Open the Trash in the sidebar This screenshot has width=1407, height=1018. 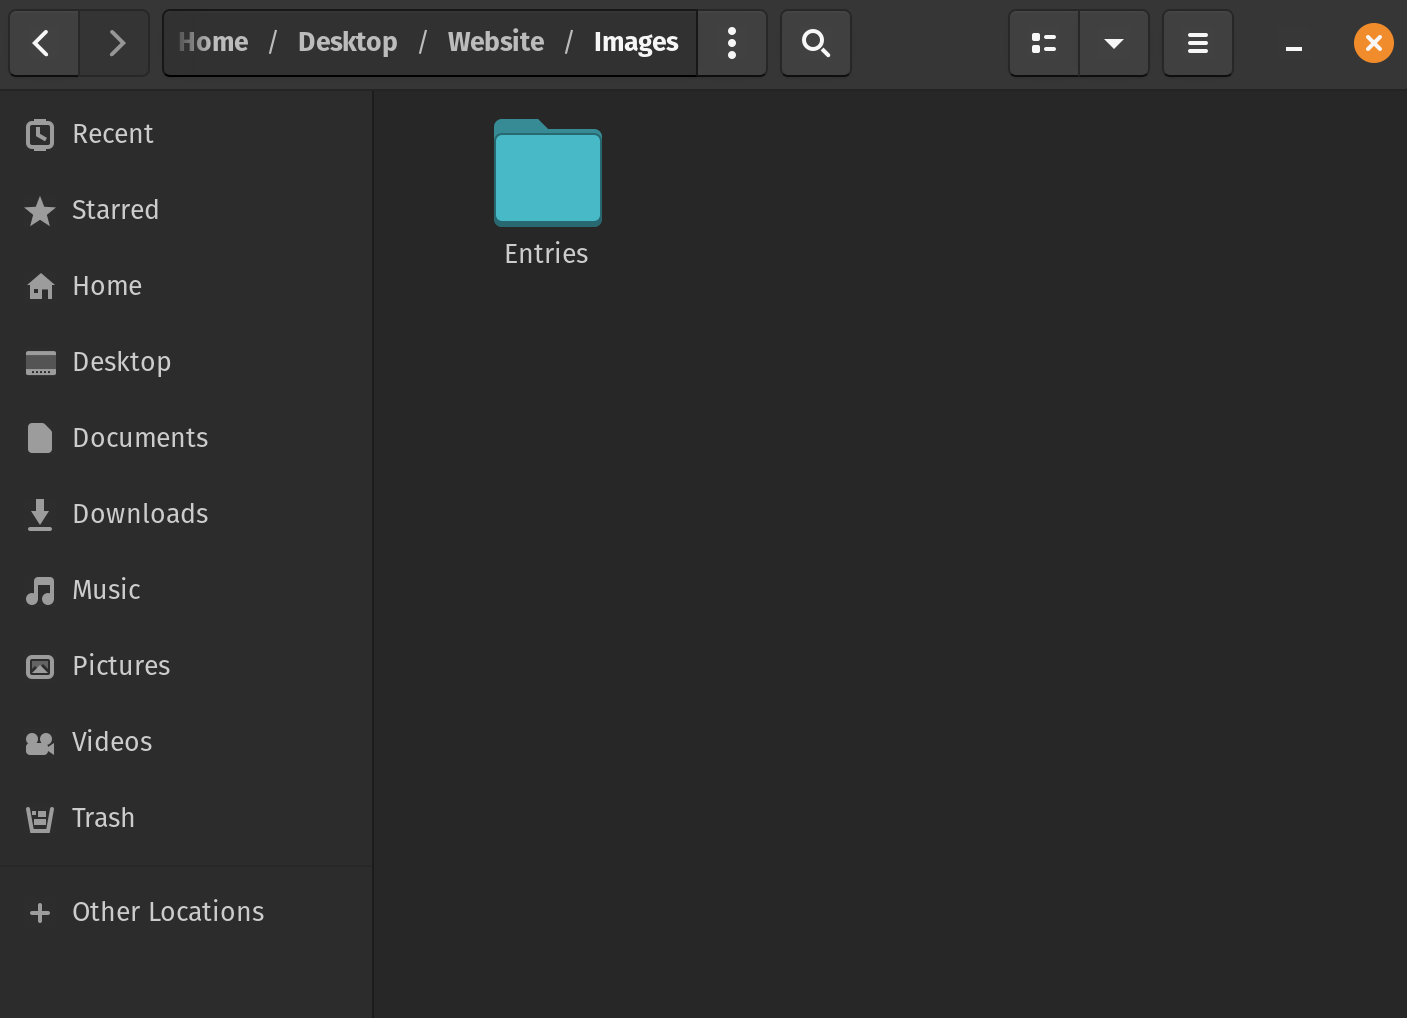103,818
